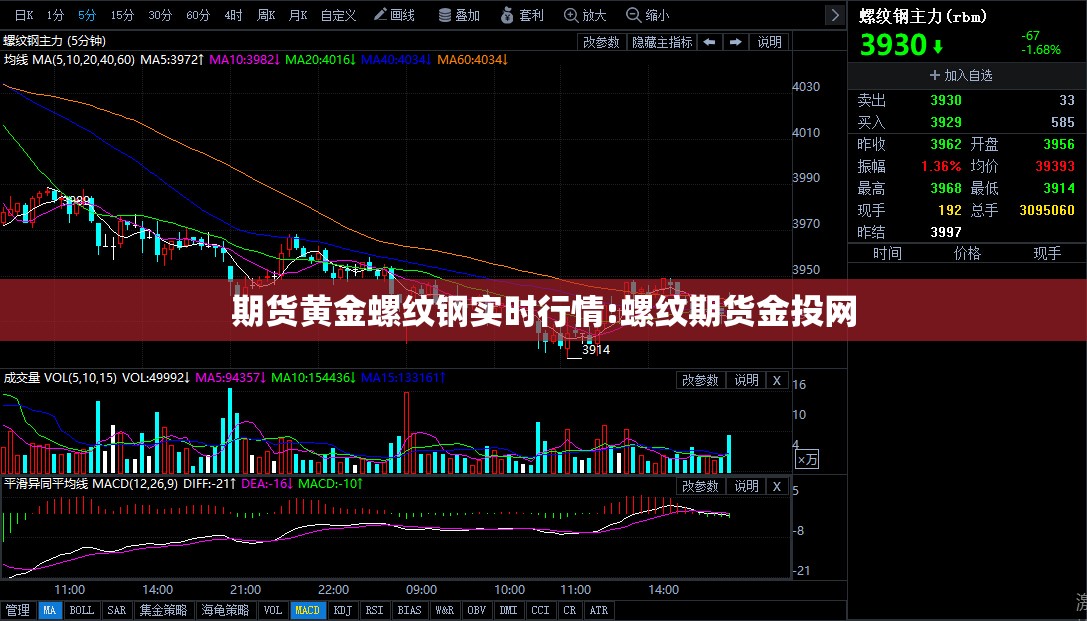Open the 叠加 overlay tool

(459, 15)
